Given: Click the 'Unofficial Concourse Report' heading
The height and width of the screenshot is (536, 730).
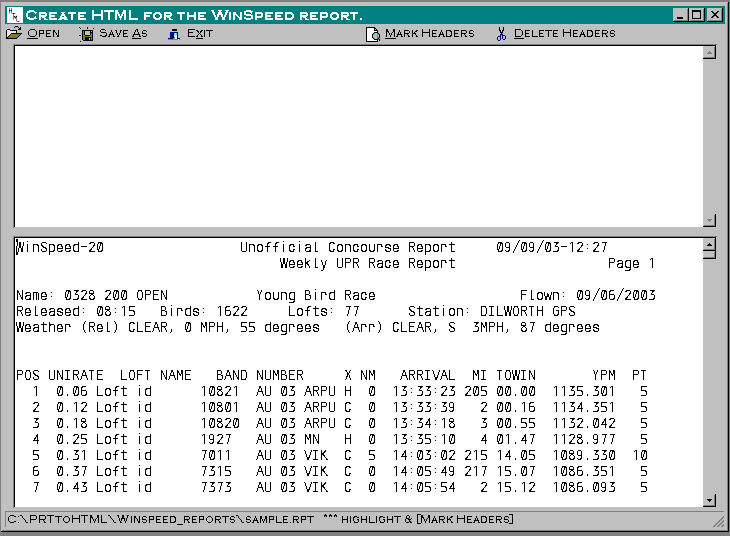Looking at the screenshot, I should (347, 247).
